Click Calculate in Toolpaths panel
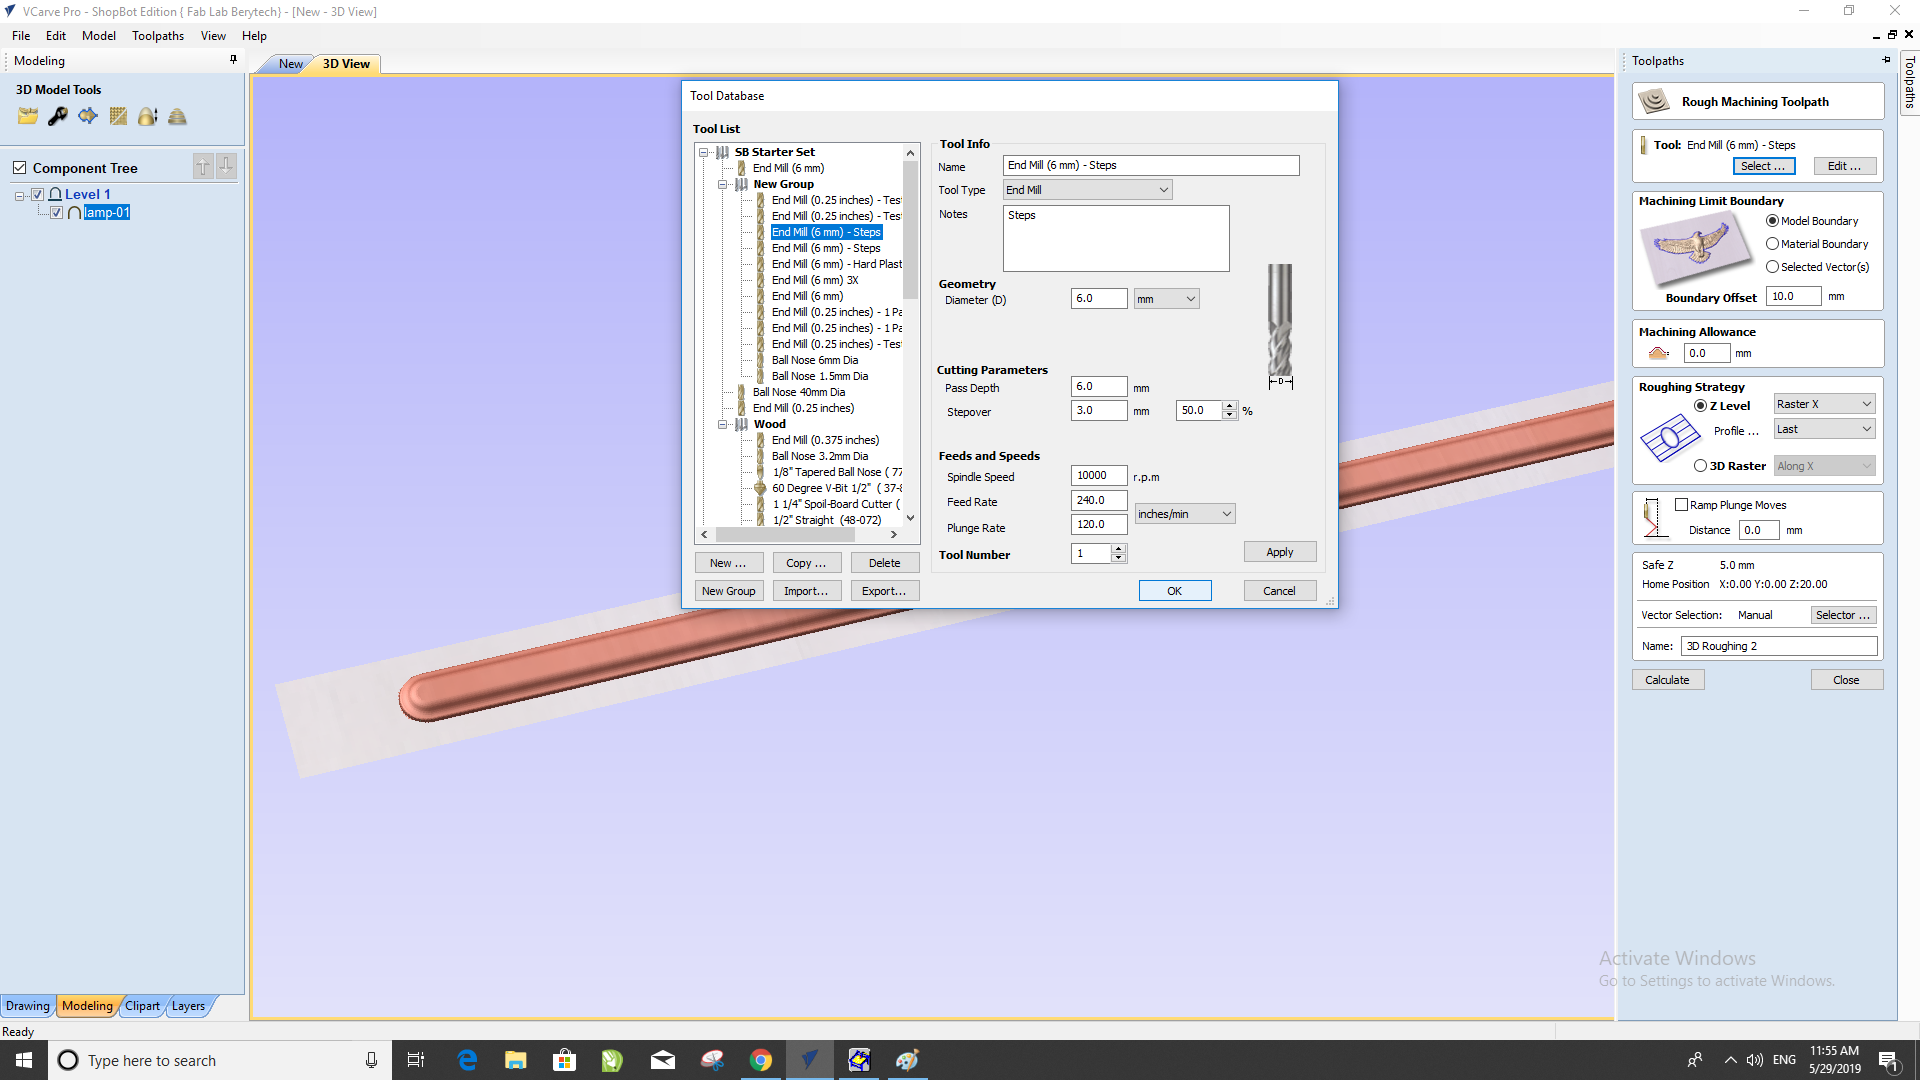Screen dimensions: 1920x1080 tap(1668, 680)
